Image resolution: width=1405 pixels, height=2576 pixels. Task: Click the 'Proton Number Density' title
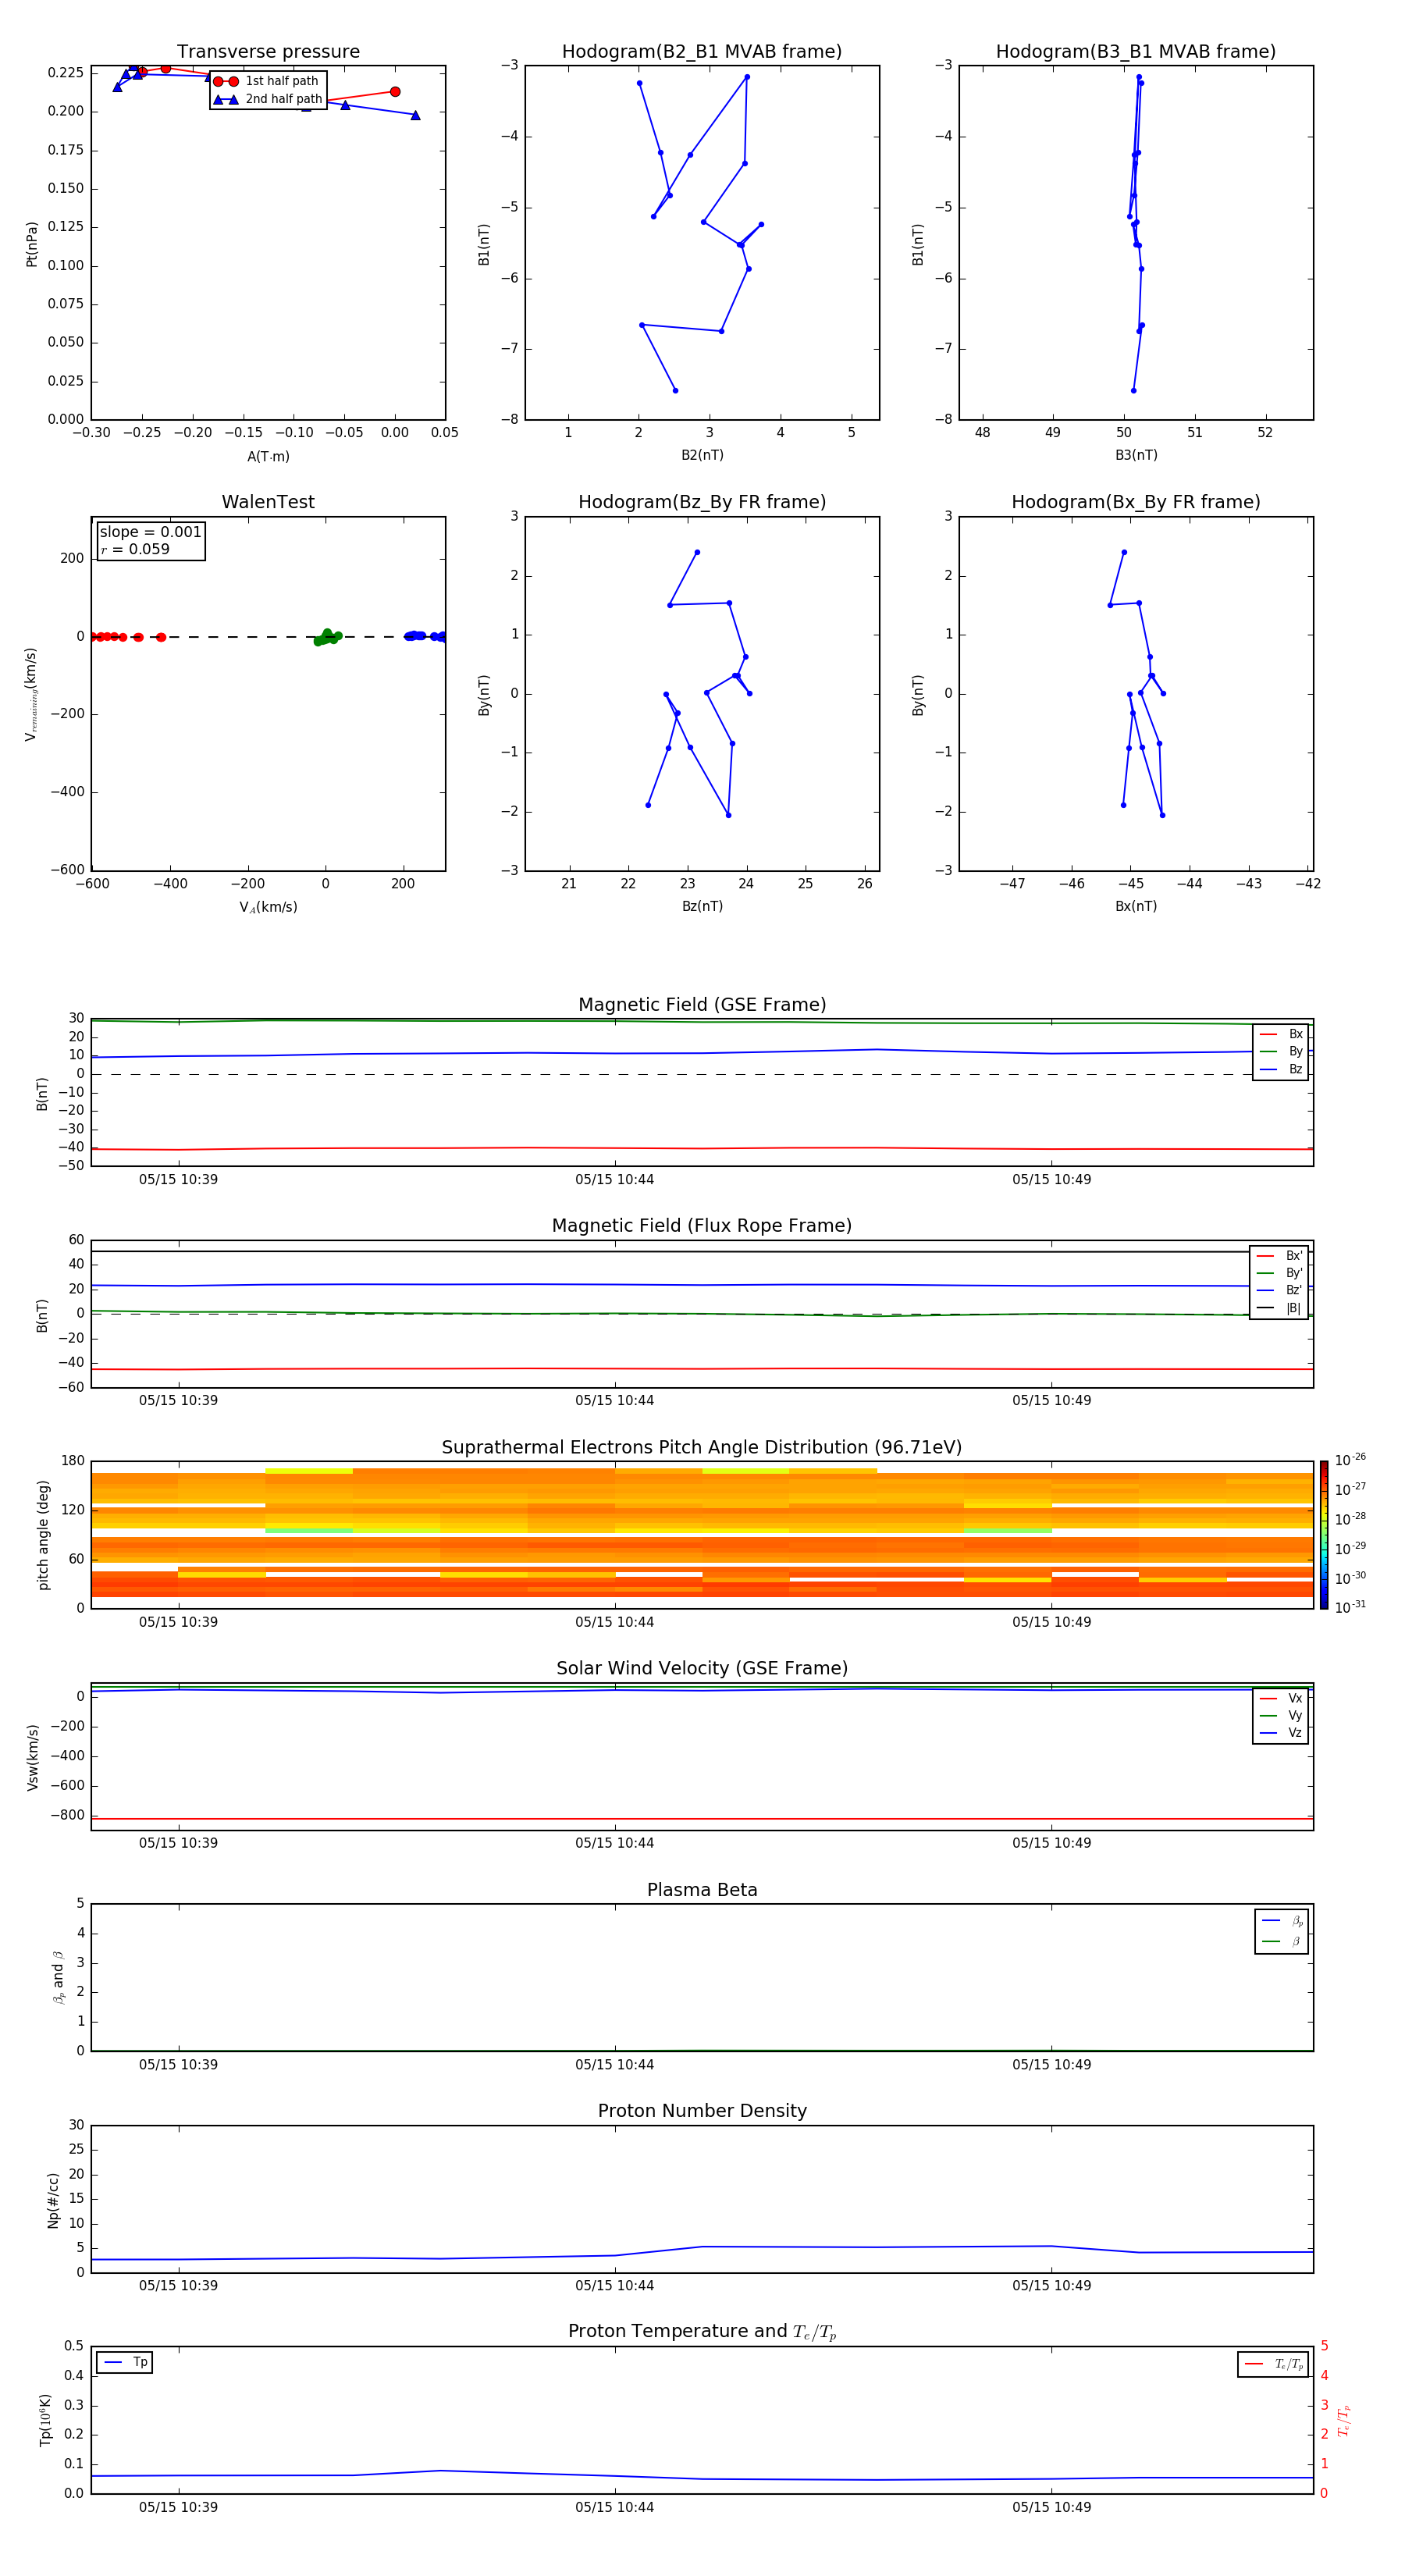click(702, 2111)
